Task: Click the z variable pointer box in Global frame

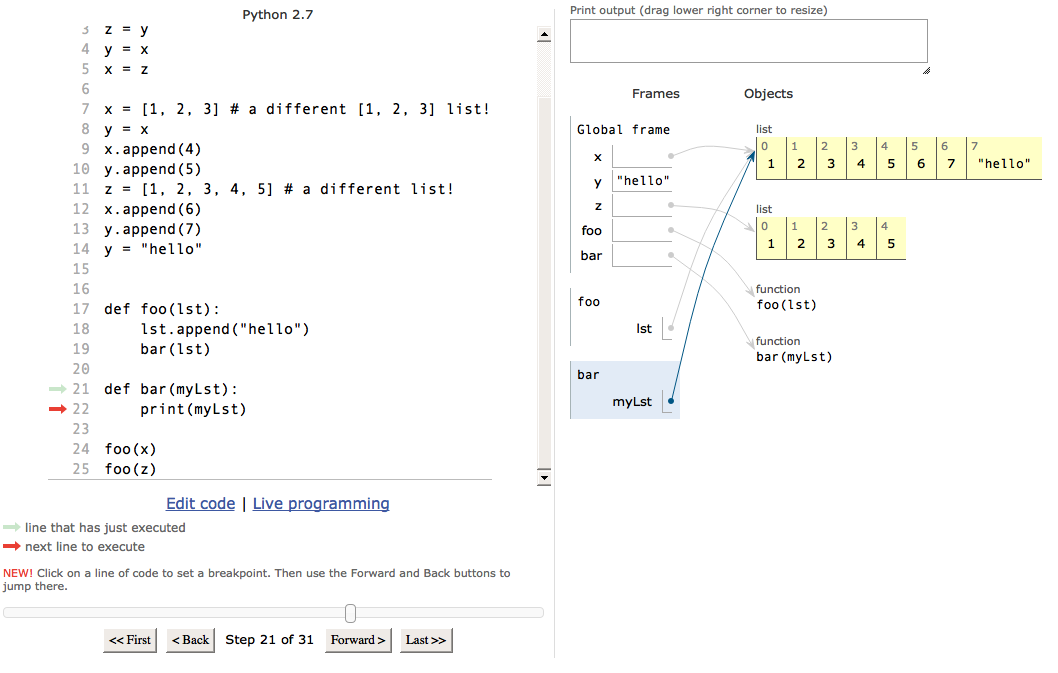Action: click(x=642, y=205)
